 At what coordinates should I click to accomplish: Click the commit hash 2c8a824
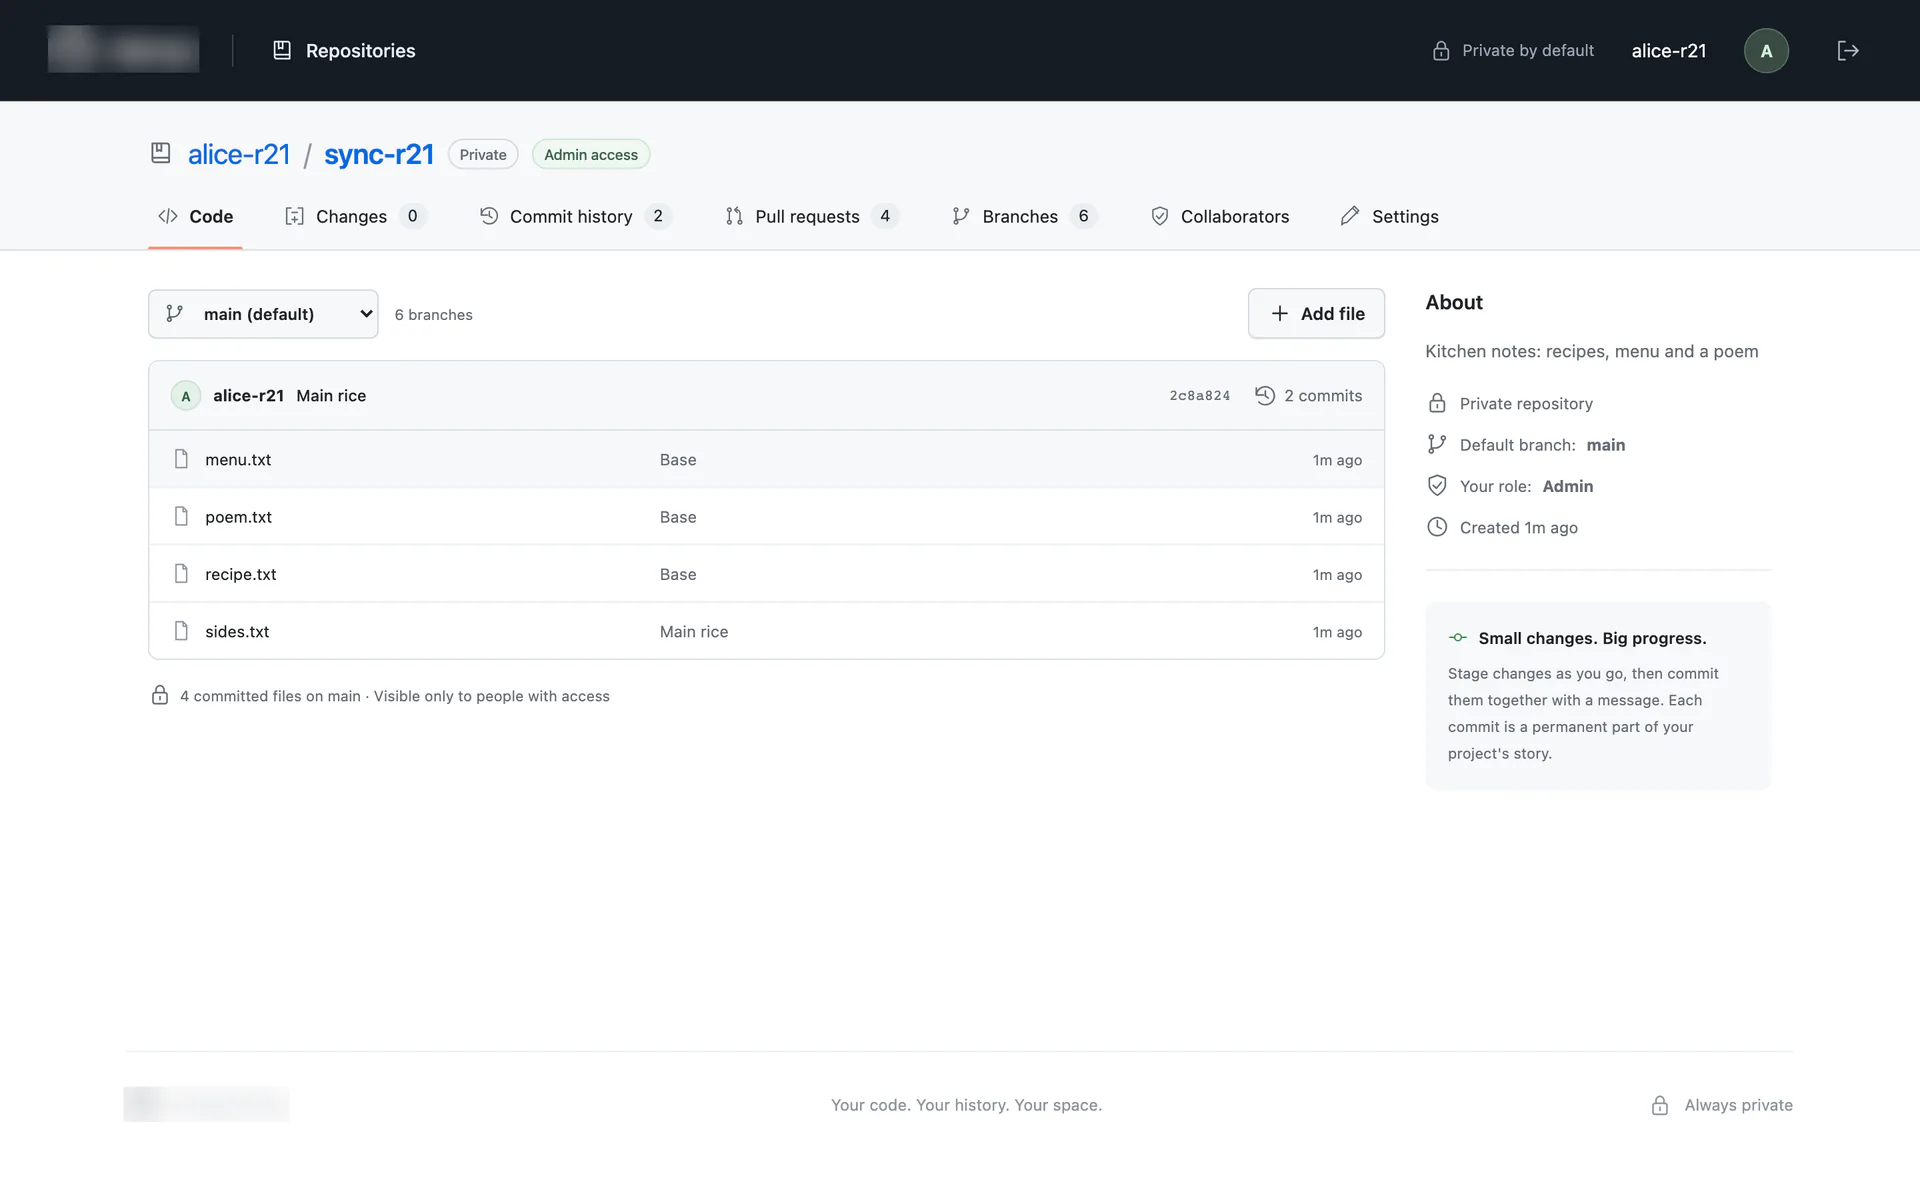[1200, 396]
